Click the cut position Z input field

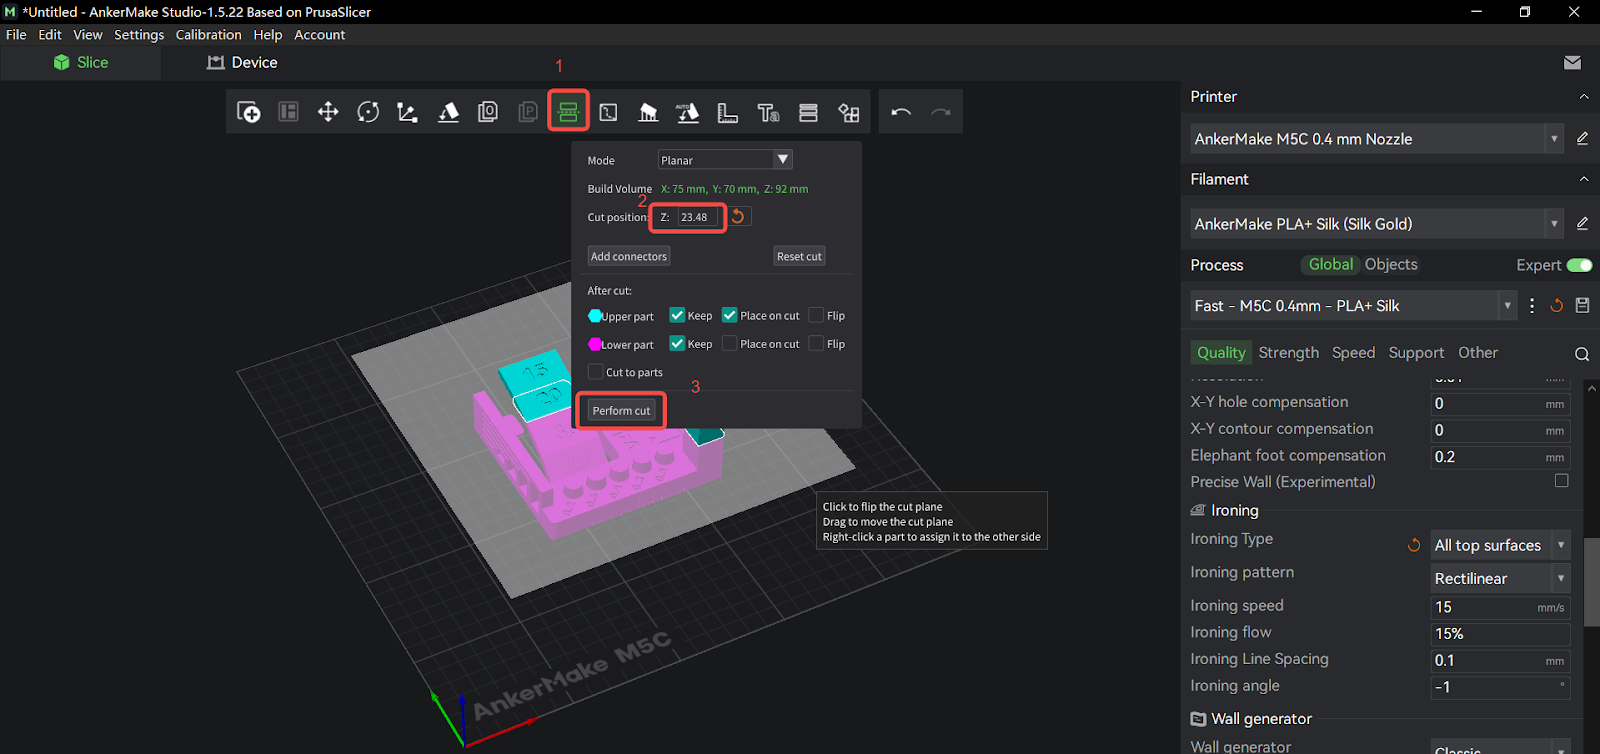(x=697, y=217)
